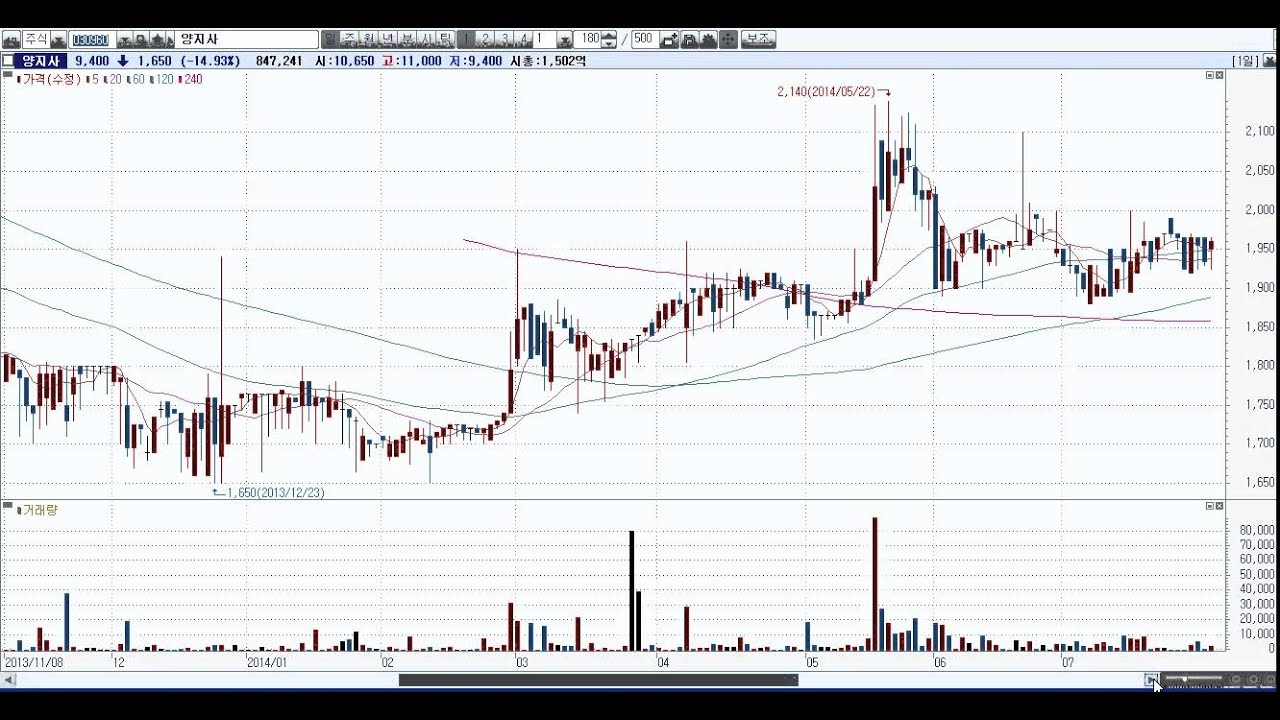Image resolution: width=1280 pixels, height=720 pixels.
Task: Click the zoom slider handle at bottom right
Action: point(1185,679)
